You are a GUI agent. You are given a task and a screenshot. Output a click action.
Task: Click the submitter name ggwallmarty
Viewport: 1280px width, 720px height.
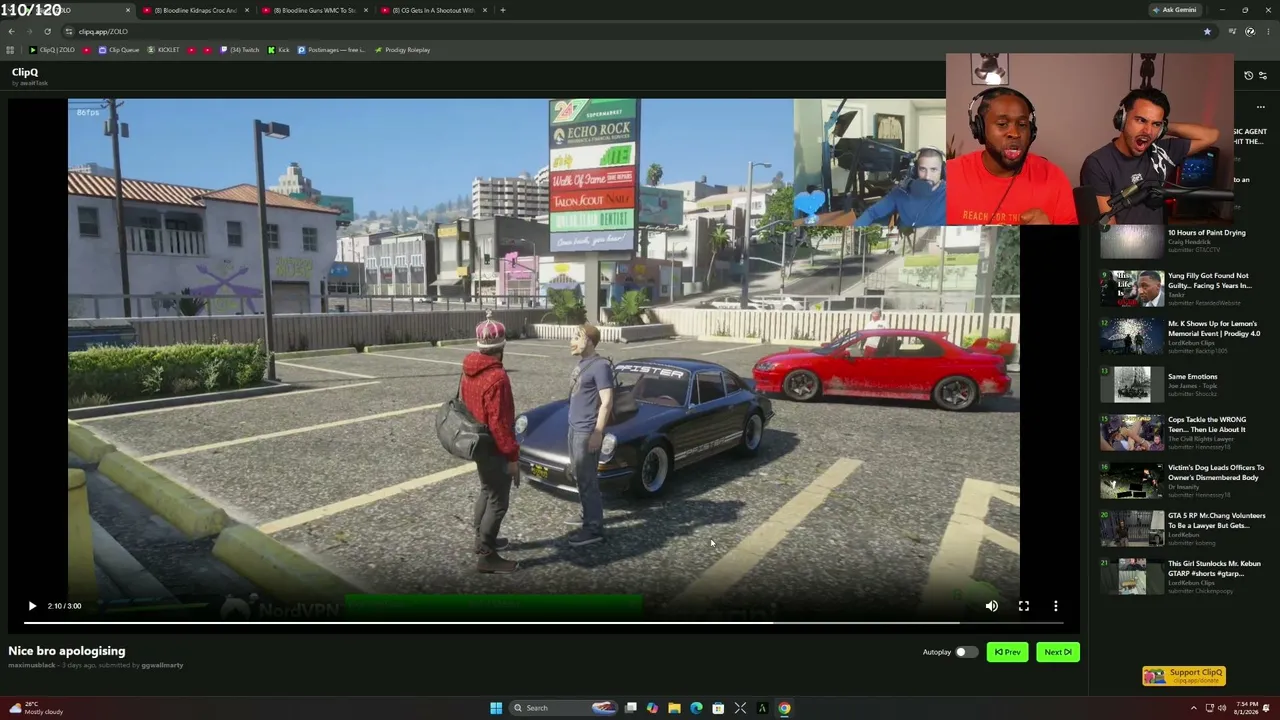[x=162, y=665]
